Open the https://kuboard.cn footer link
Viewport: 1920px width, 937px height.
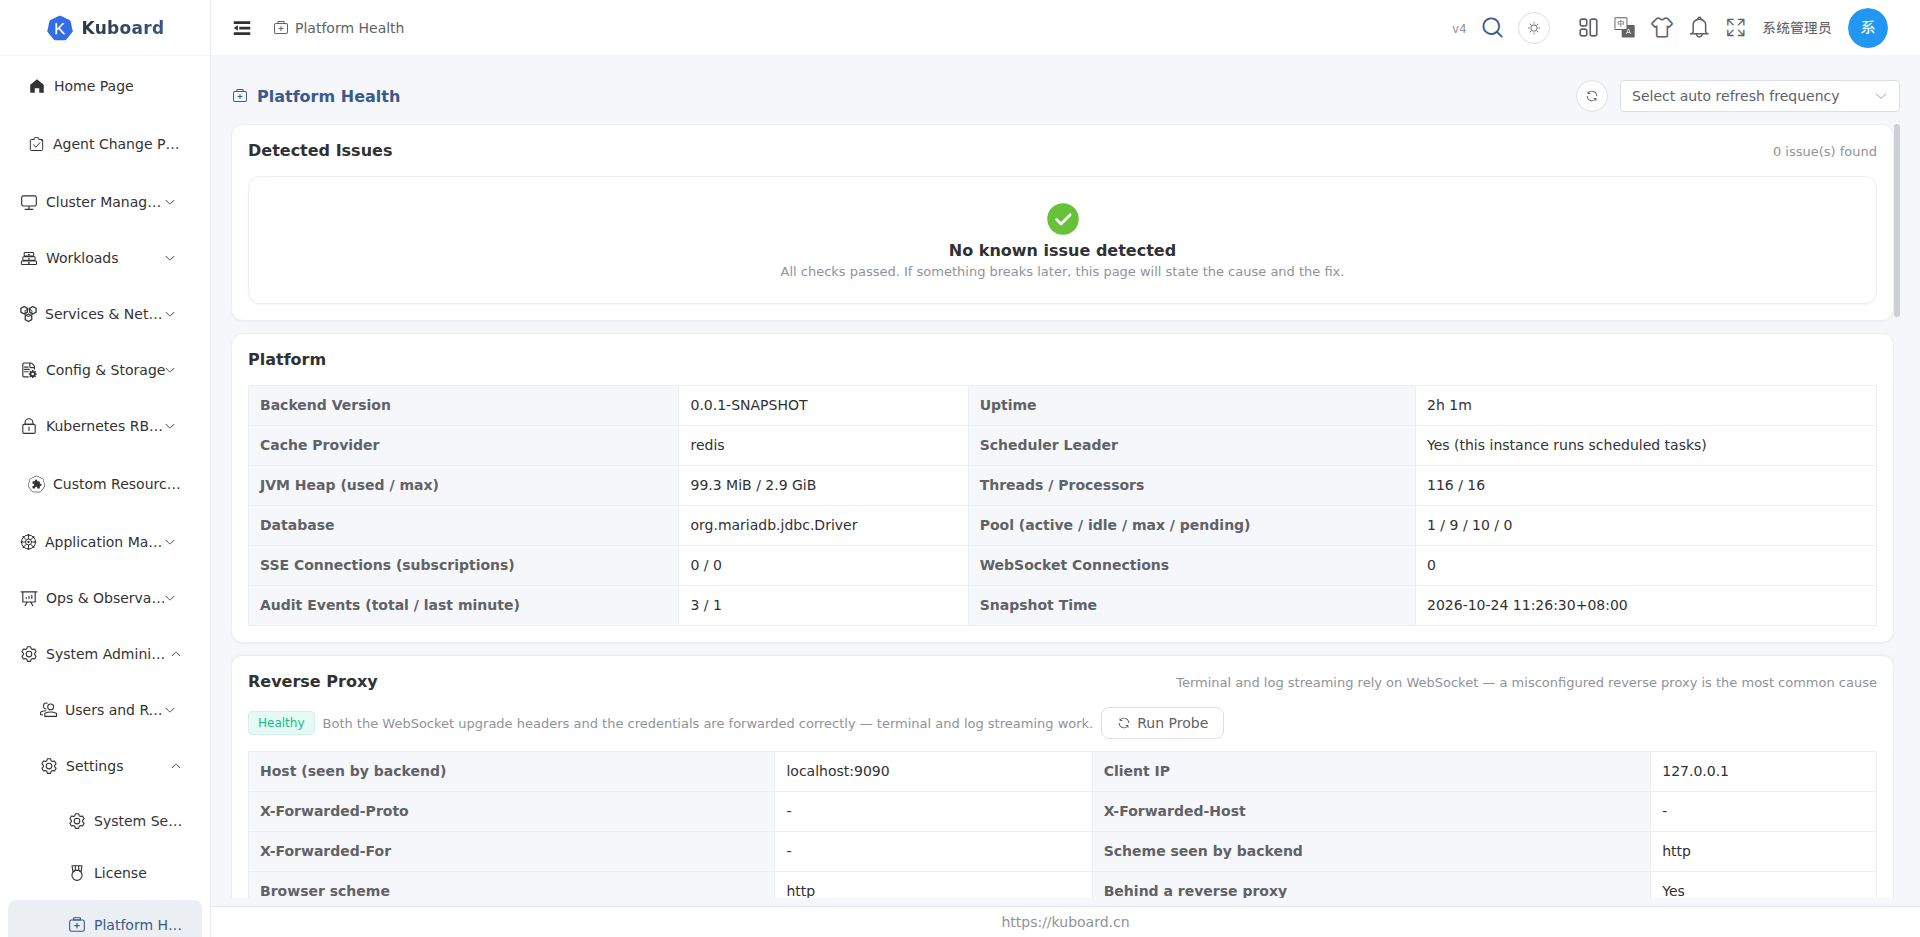(1065, 922)
